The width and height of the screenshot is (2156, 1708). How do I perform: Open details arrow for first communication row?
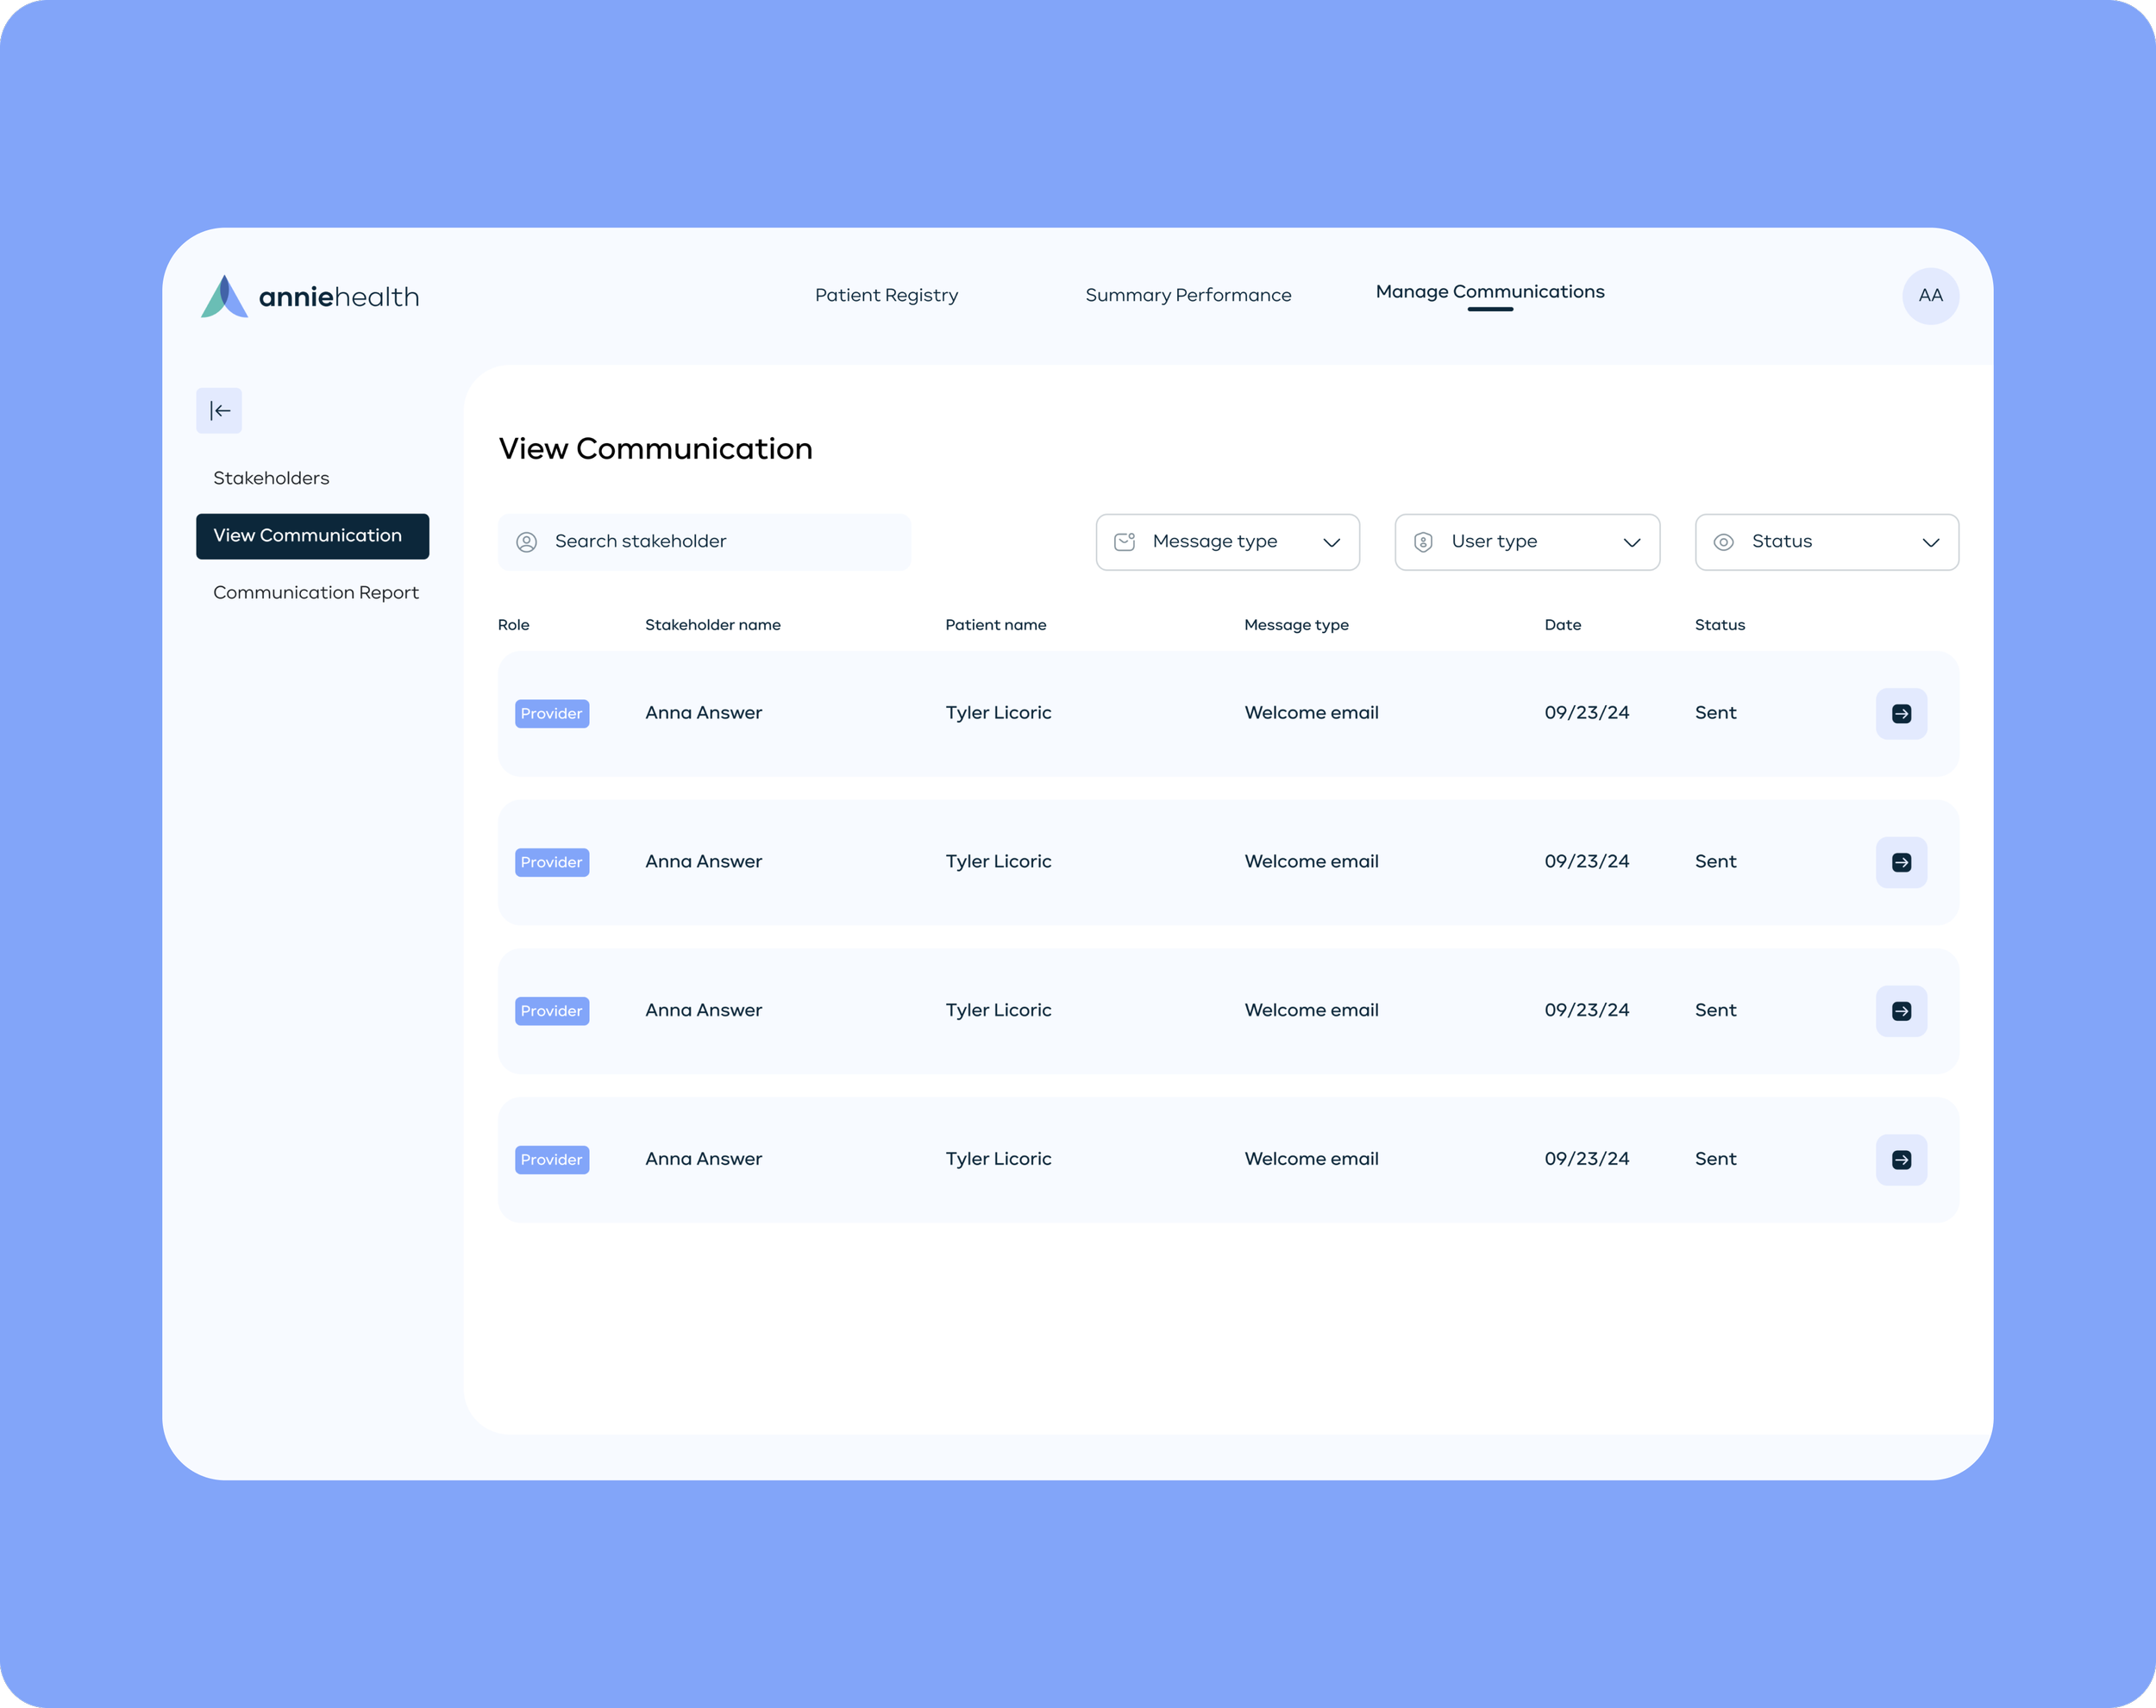(x=1901, y=714)
